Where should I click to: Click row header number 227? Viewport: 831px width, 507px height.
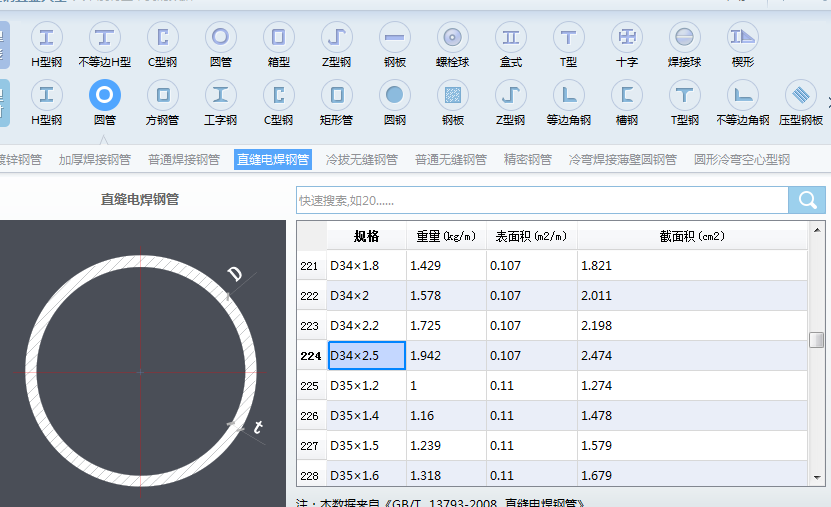(311, 446)
